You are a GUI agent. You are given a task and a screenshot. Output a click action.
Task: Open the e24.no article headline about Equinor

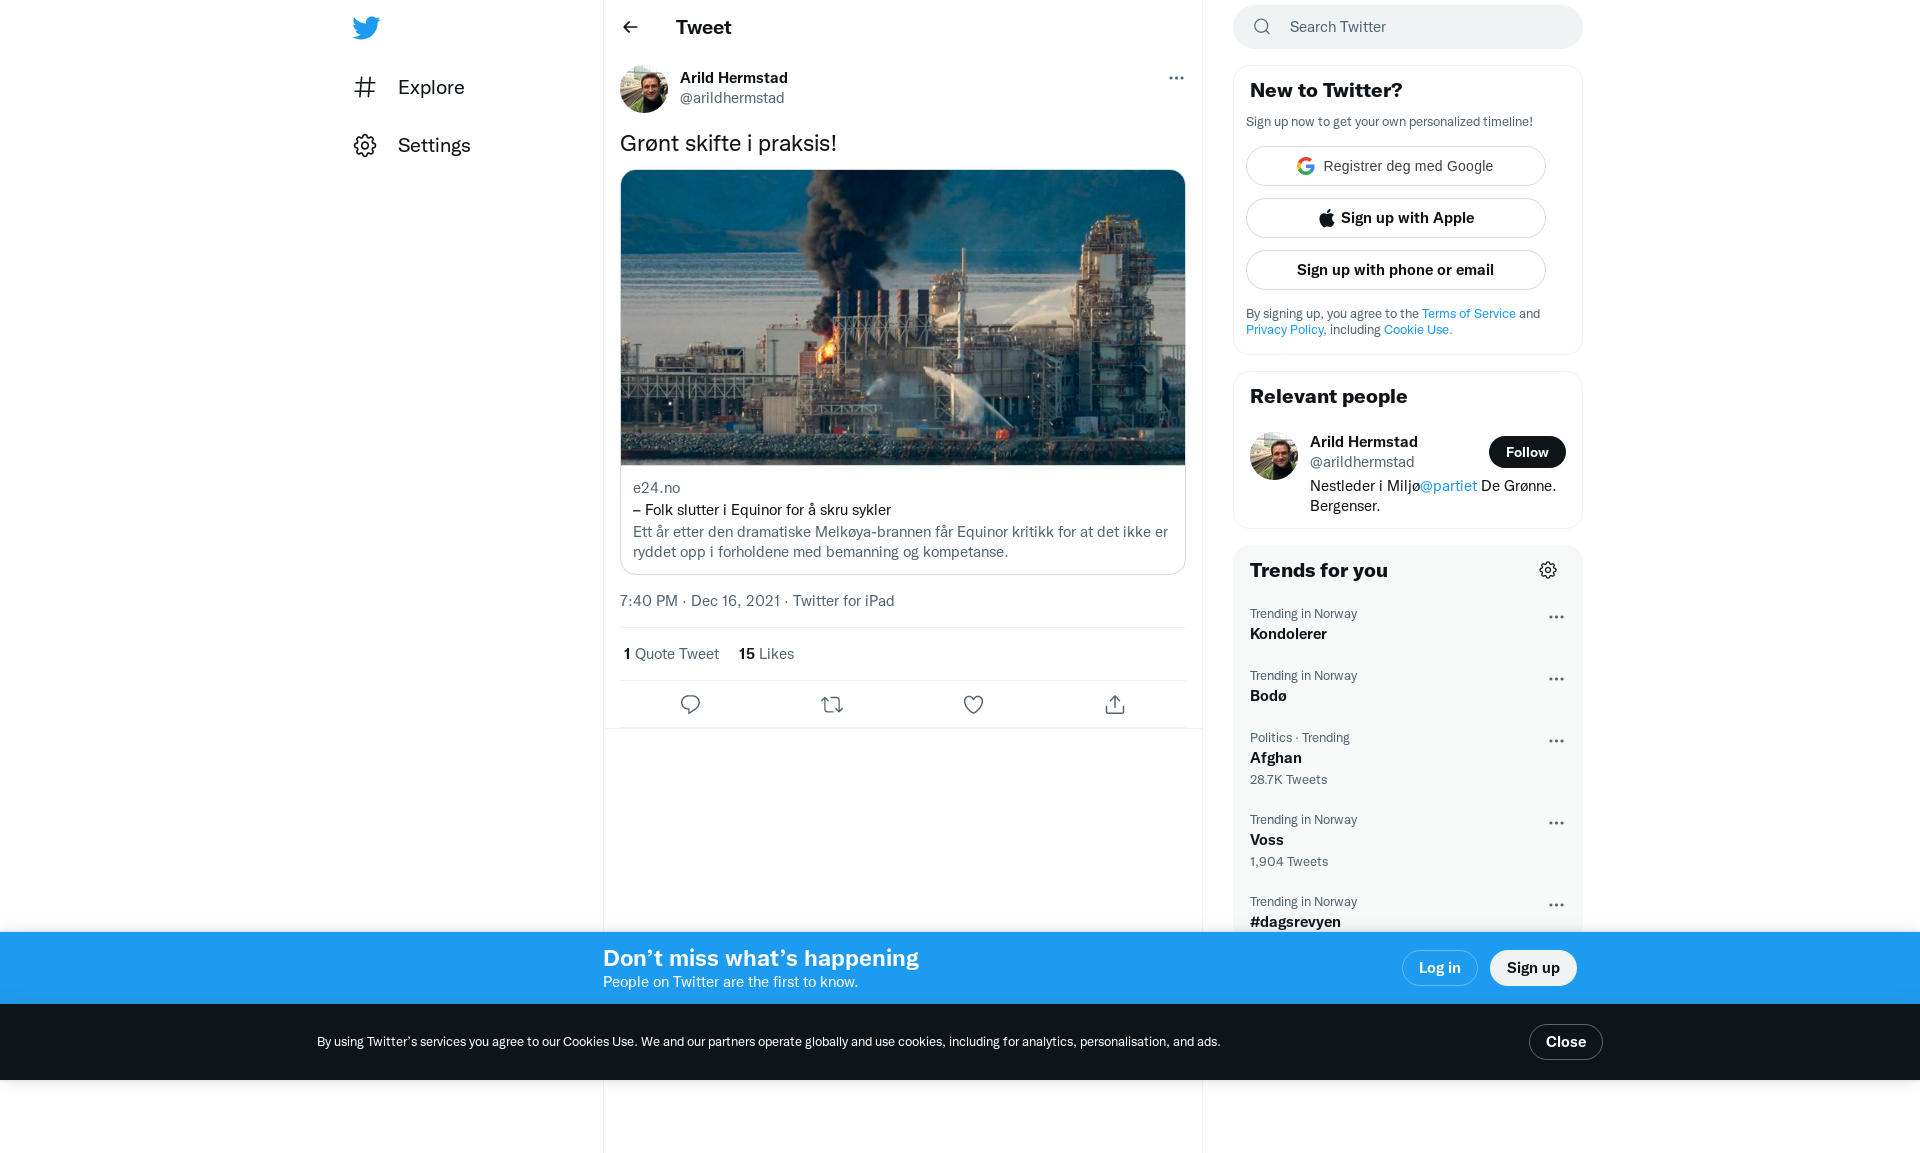pos(762,510)
